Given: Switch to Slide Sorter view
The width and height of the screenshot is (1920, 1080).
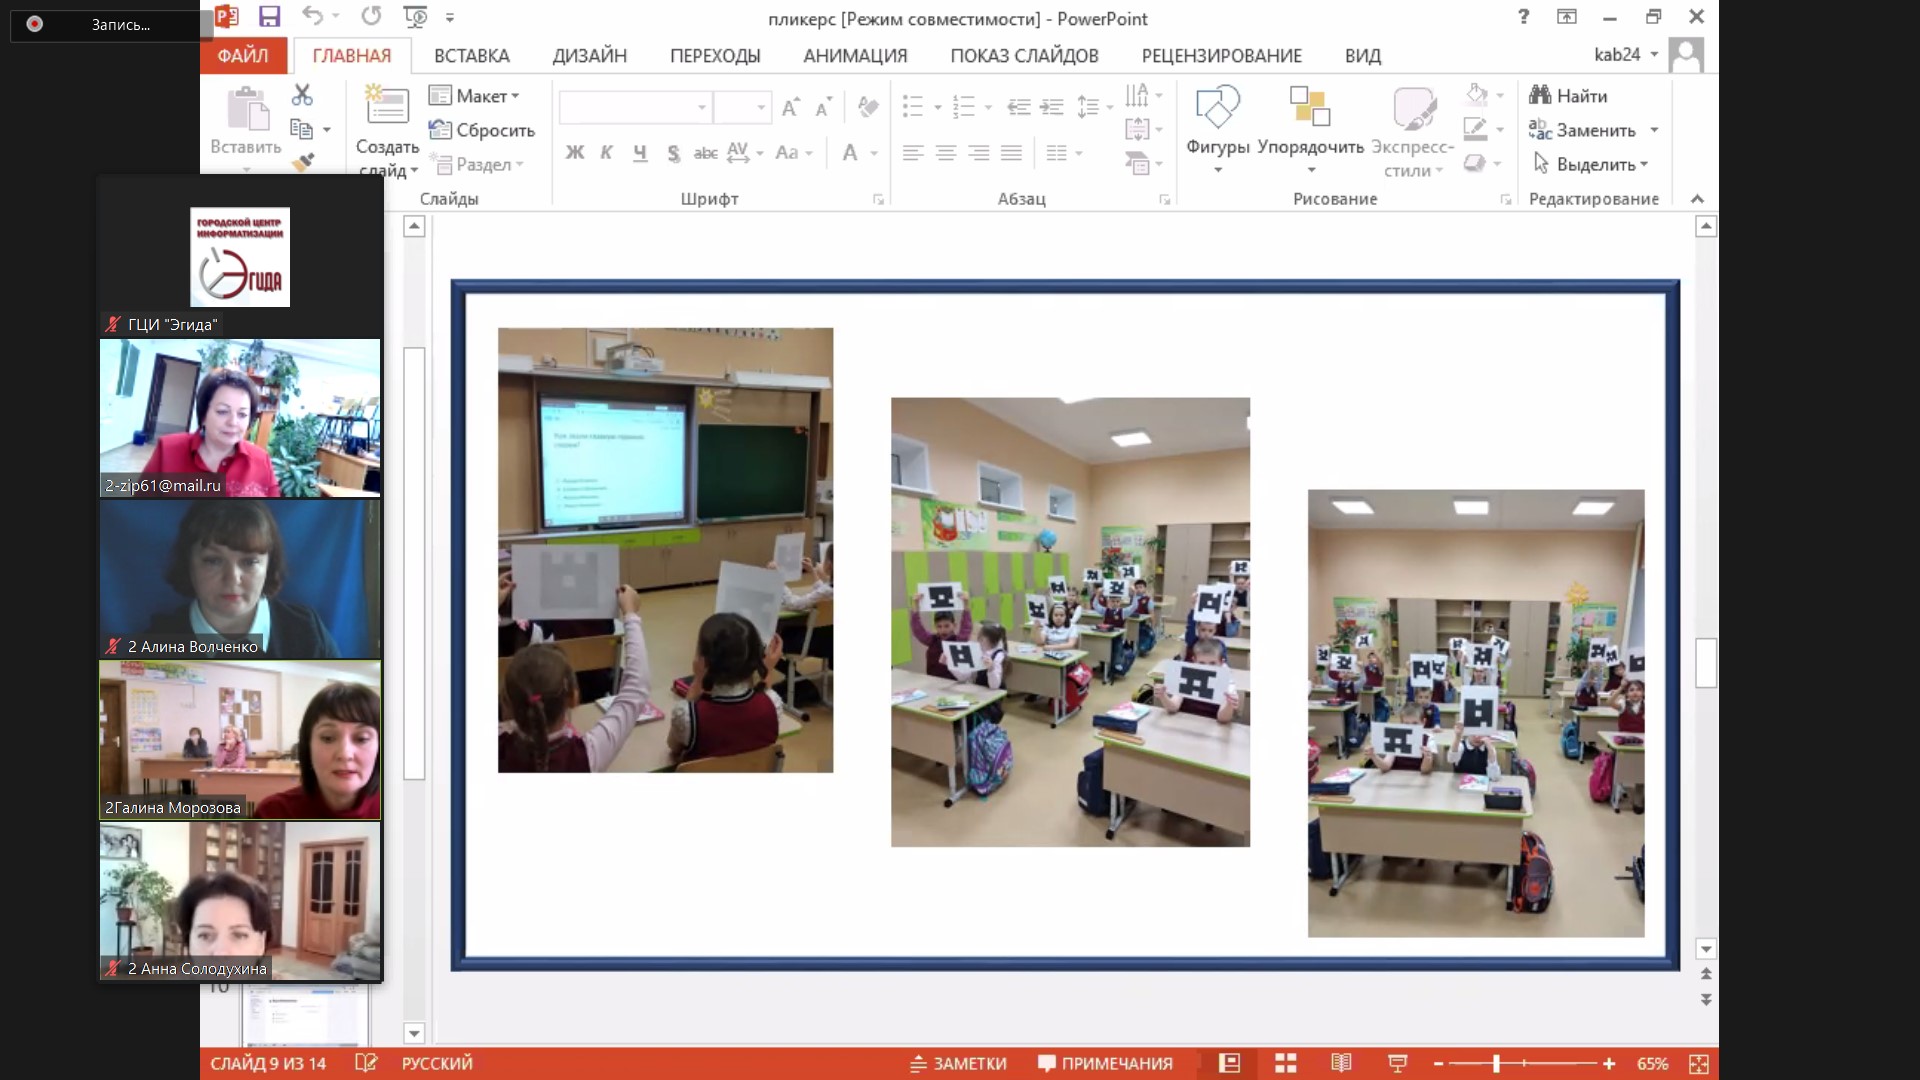Looking at the screenshot, I should coord(1286,1063).
